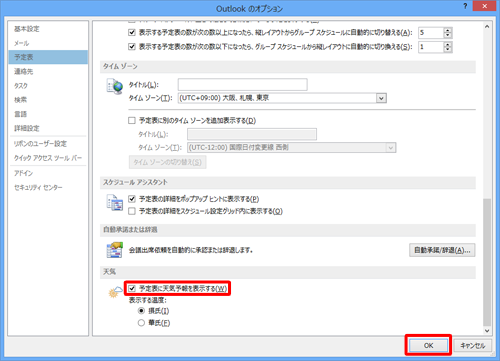Toggle auto-switch to vertical layout checkbox (S)
500x361 pixels.
(132, 46)
